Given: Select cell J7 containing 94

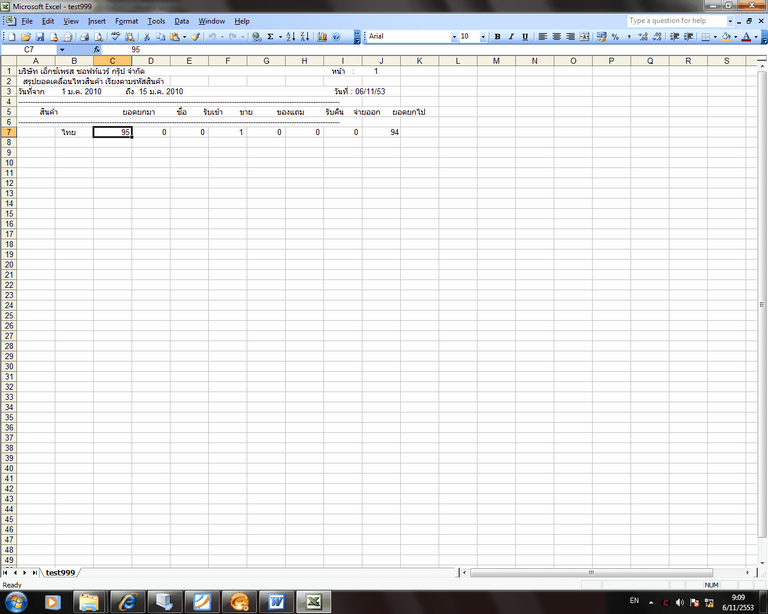Looking at the screenshot, I should 381,132.
